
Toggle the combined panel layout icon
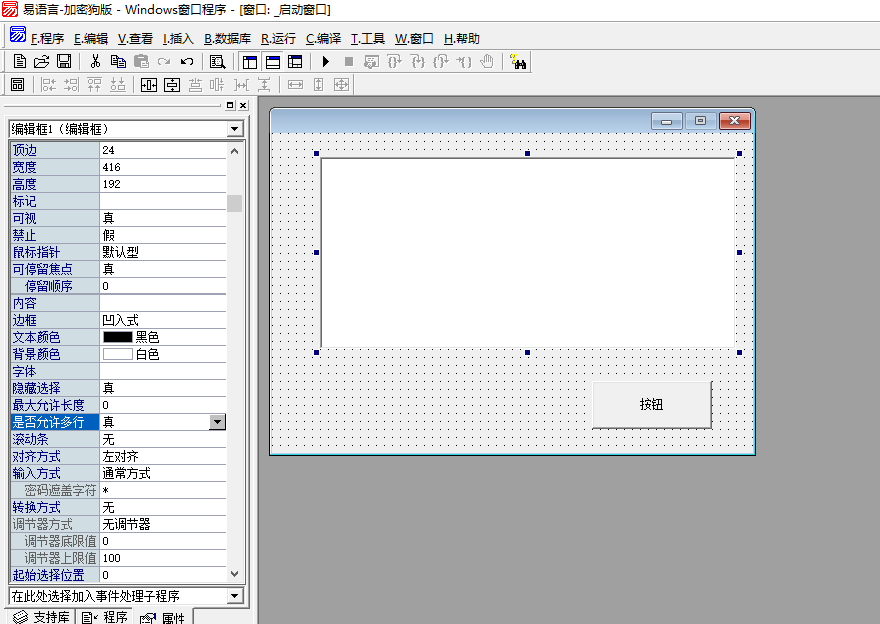[295, 62]
